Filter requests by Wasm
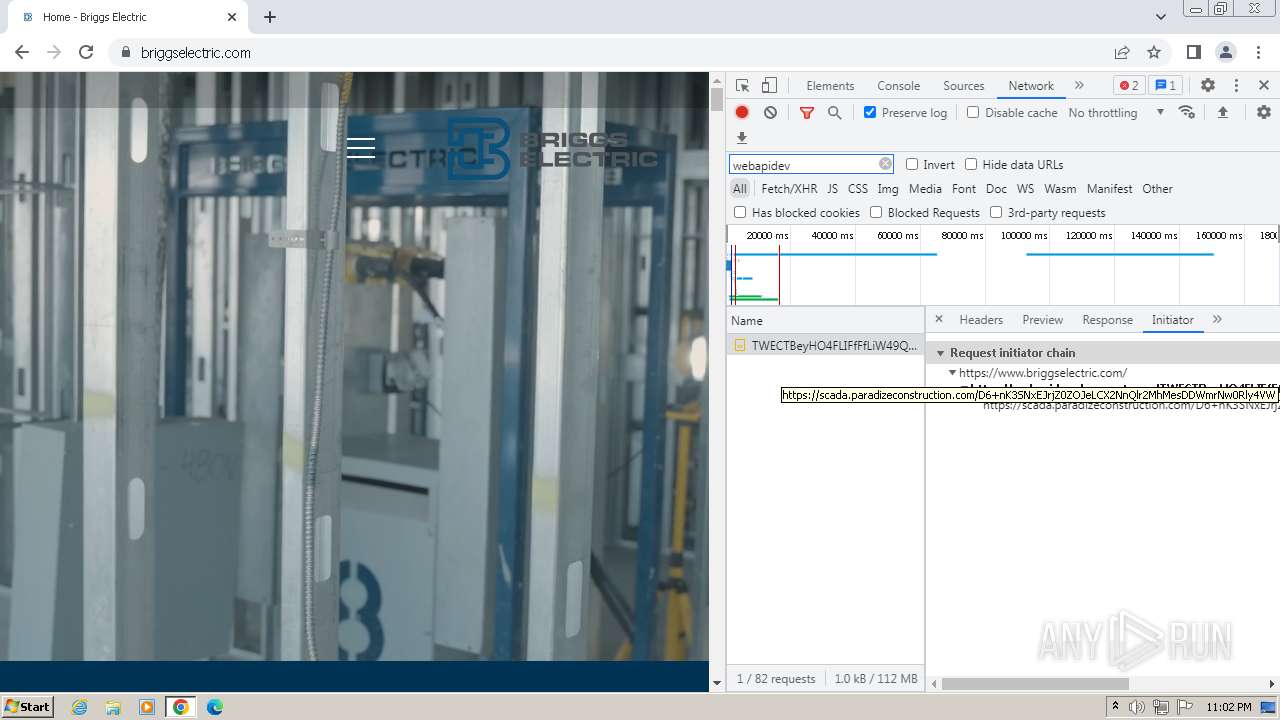The width and height of the screenshot is (1280, 720). point(1060,188)
